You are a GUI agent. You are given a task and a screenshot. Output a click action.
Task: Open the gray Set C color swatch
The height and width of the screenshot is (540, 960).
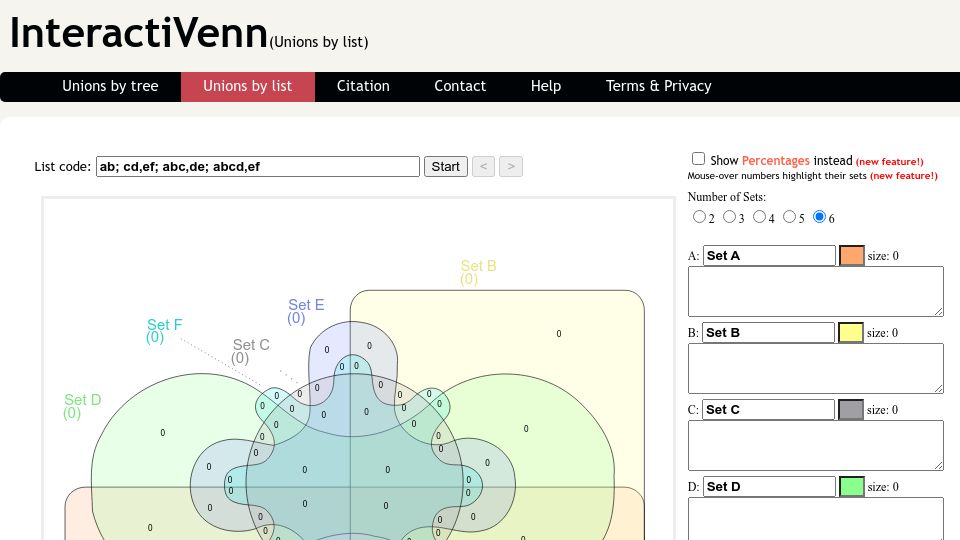pyautogui.click(x=850, y=410)
